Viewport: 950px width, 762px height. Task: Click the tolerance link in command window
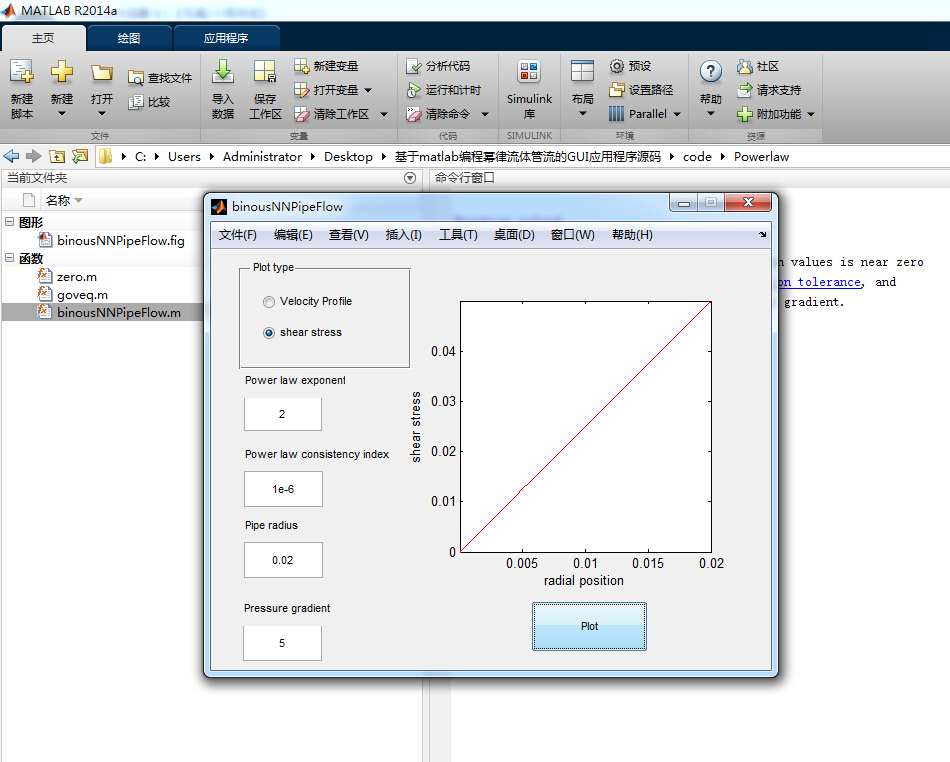(x=820, y=282)
